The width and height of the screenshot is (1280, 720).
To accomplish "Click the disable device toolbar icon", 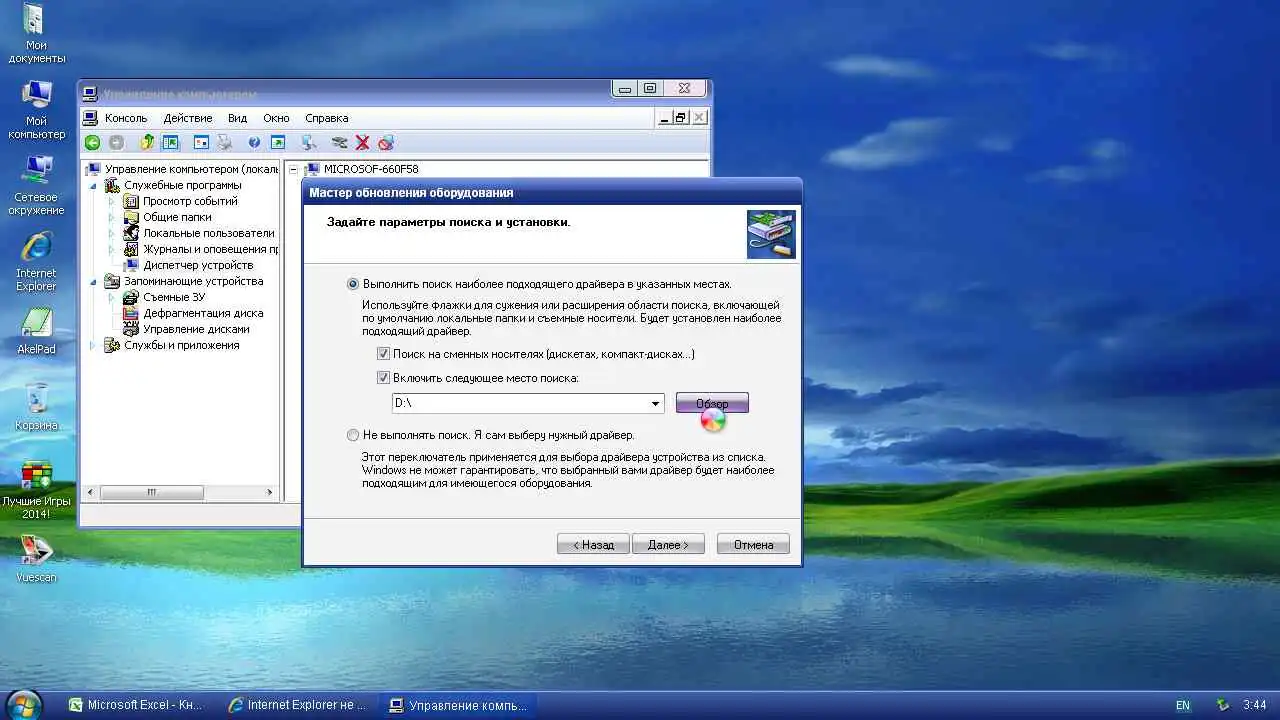I will click(386, 143).
